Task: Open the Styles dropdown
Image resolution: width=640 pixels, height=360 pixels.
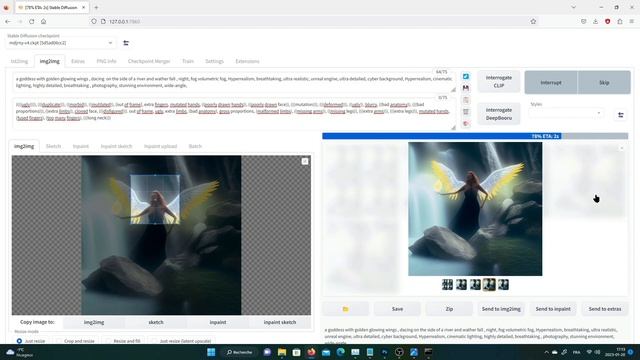Action: [565, 113]
